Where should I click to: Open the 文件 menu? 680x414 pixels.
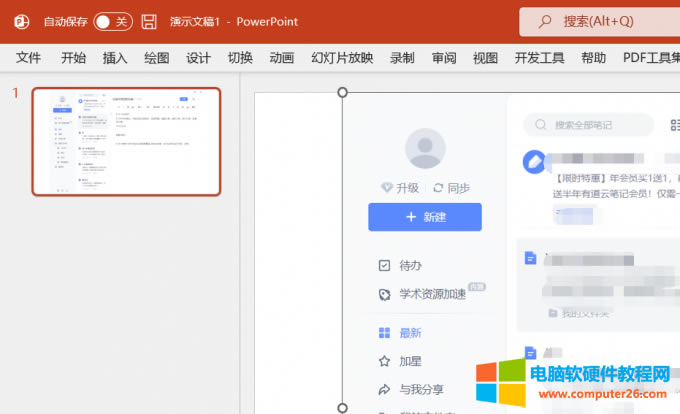[28, 58]
